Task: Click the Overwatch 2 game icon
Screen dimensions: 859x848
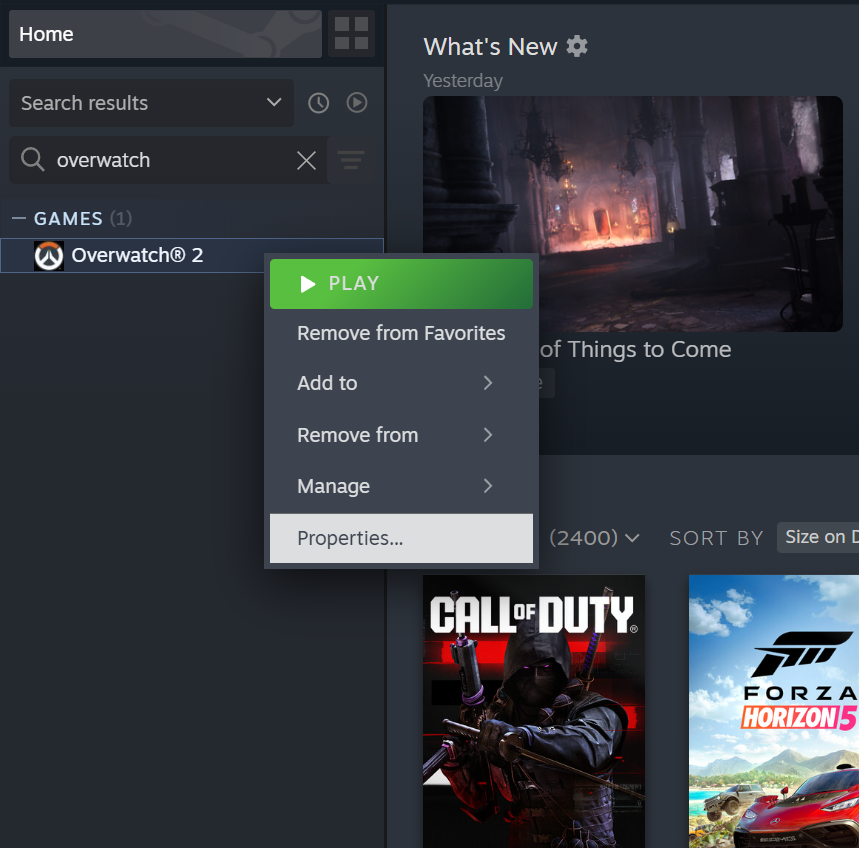Action: click(49, 256)
